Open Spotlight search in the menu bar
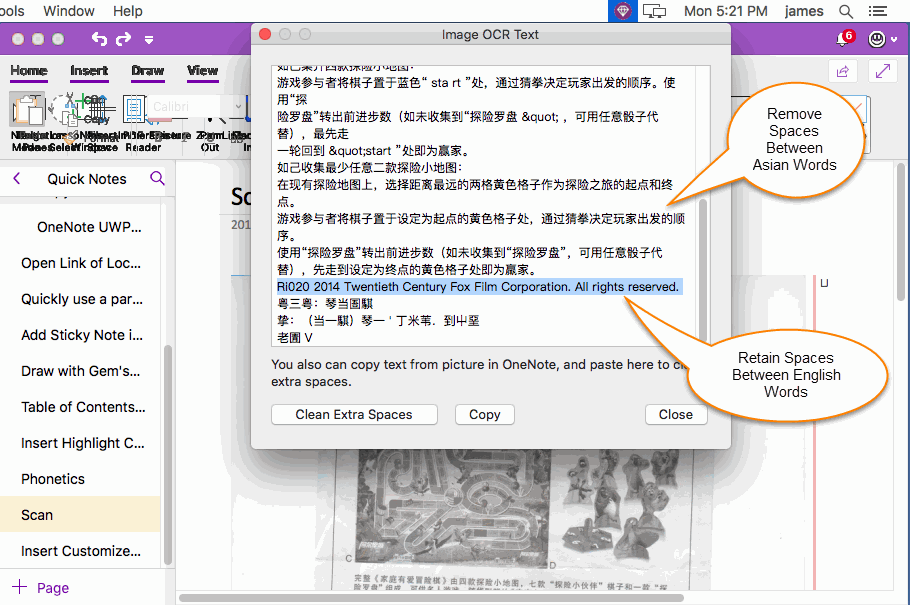910x605 pixels. pyautogui.click(x=846, y=11)
